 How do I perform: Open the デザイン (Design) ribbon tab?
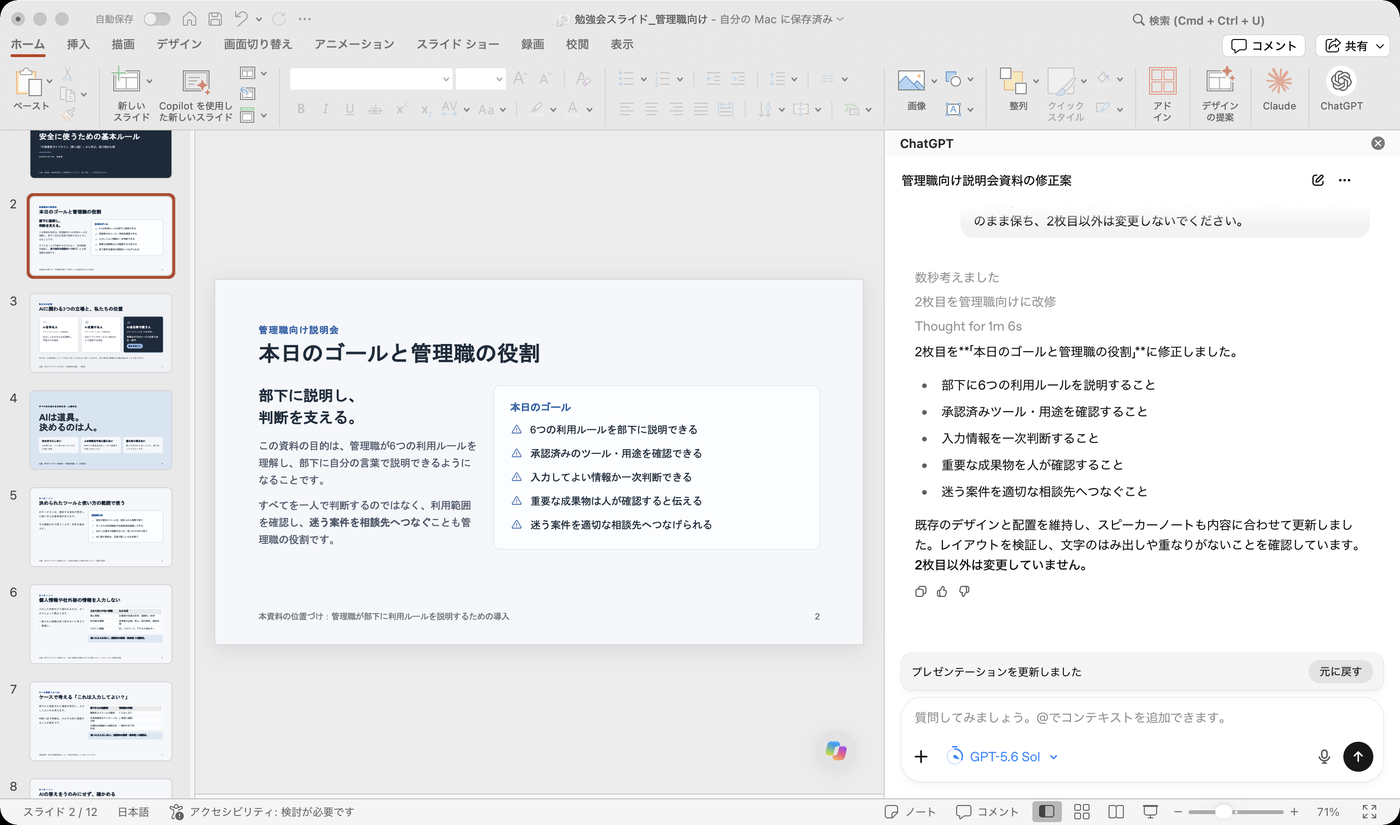(x=179, y=45)
